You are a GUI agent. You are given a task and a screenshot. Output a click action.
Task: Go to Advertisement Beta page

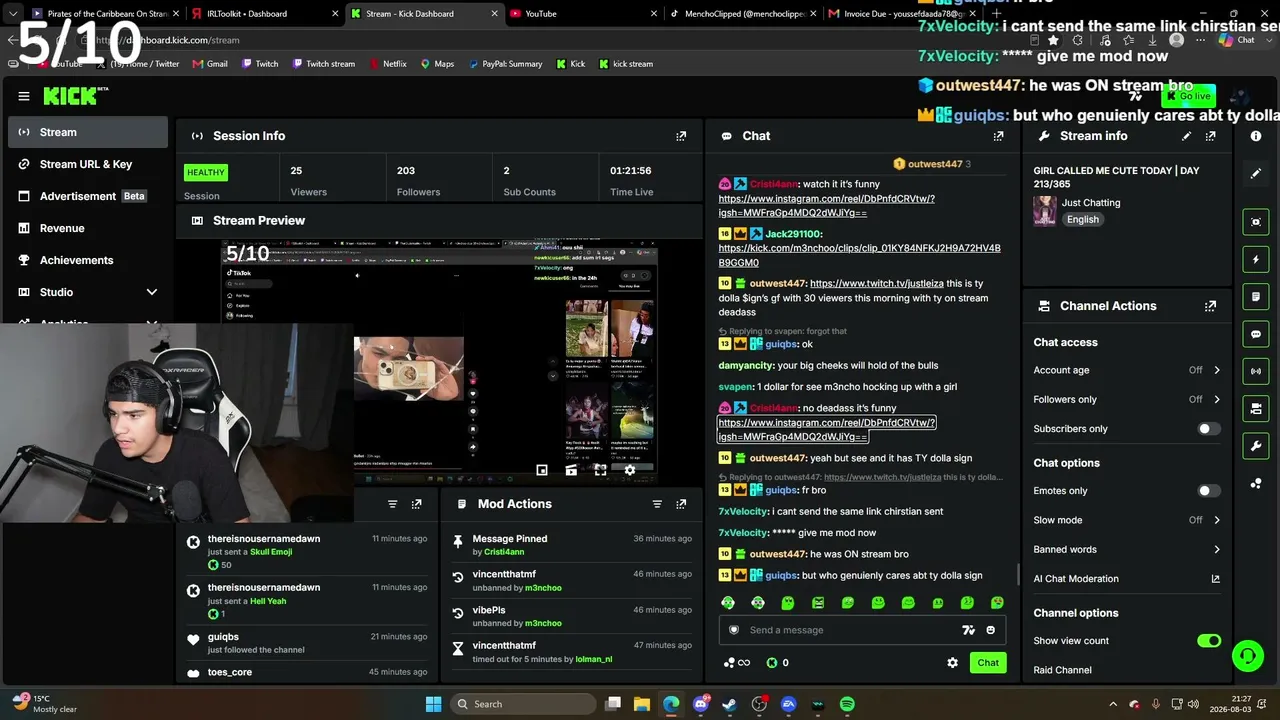[x=88, y=196]
